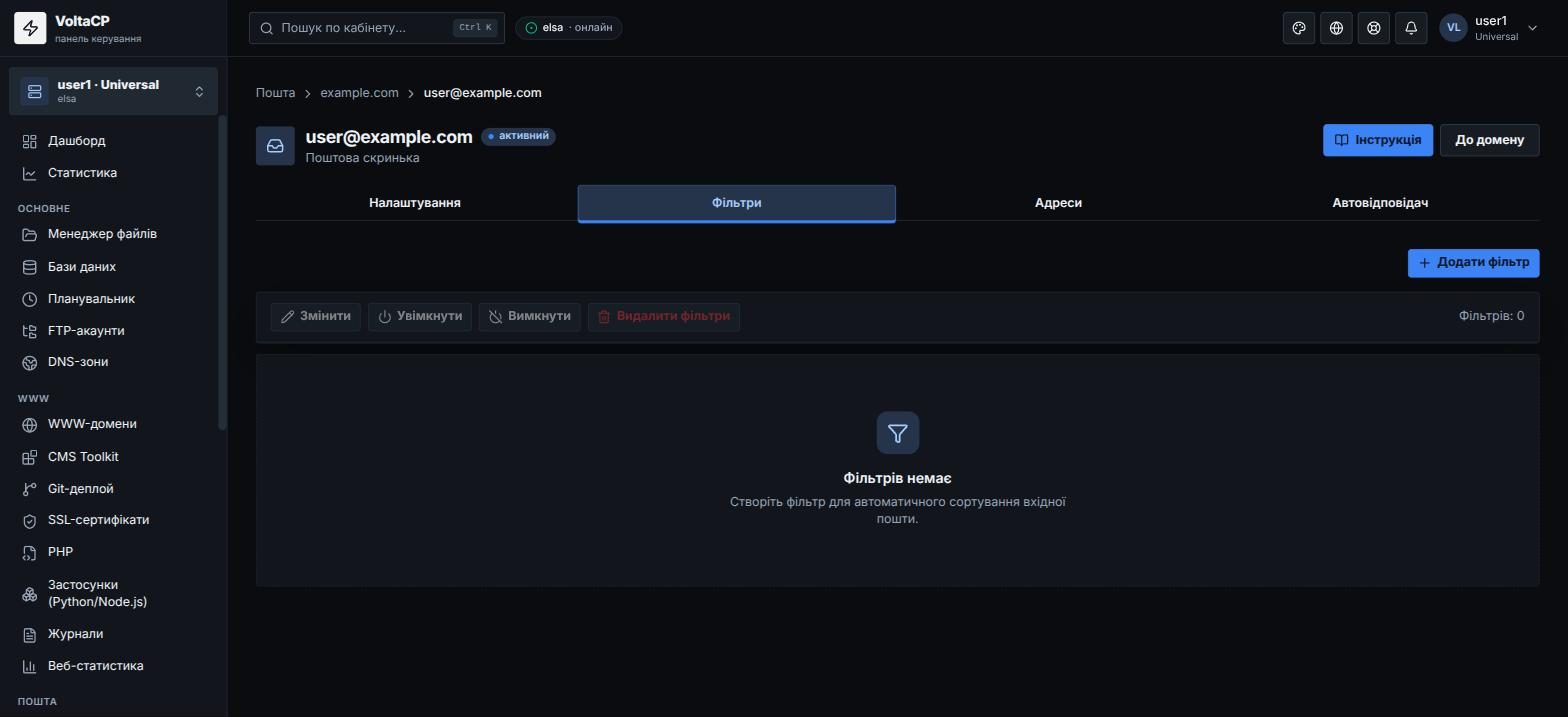Open FTP-акаунти page
Viewport: 1568px width, 717px height.
coord(113,331)
